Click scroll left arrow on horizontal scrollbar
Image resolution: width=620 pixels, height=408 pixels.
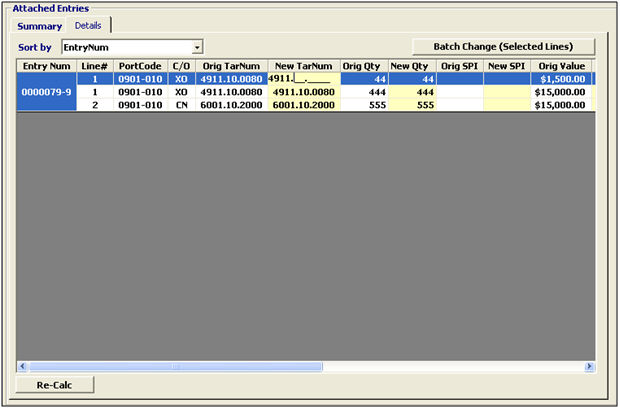[22, 367]
